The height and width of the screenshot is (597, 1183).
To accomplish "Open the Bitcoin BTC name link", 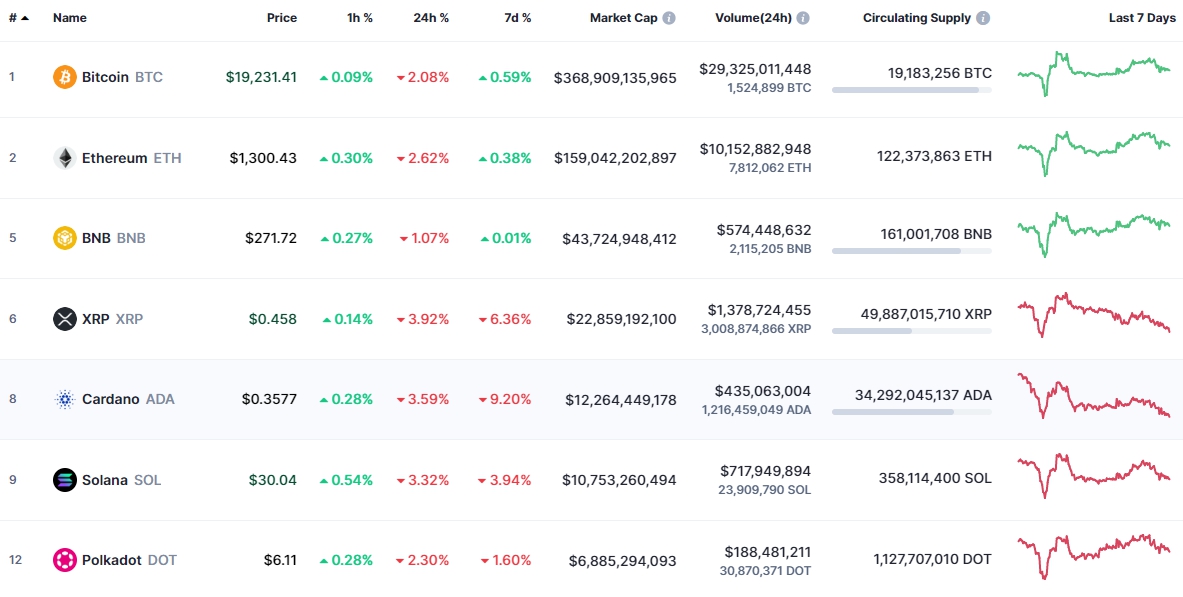I will 122,77.
